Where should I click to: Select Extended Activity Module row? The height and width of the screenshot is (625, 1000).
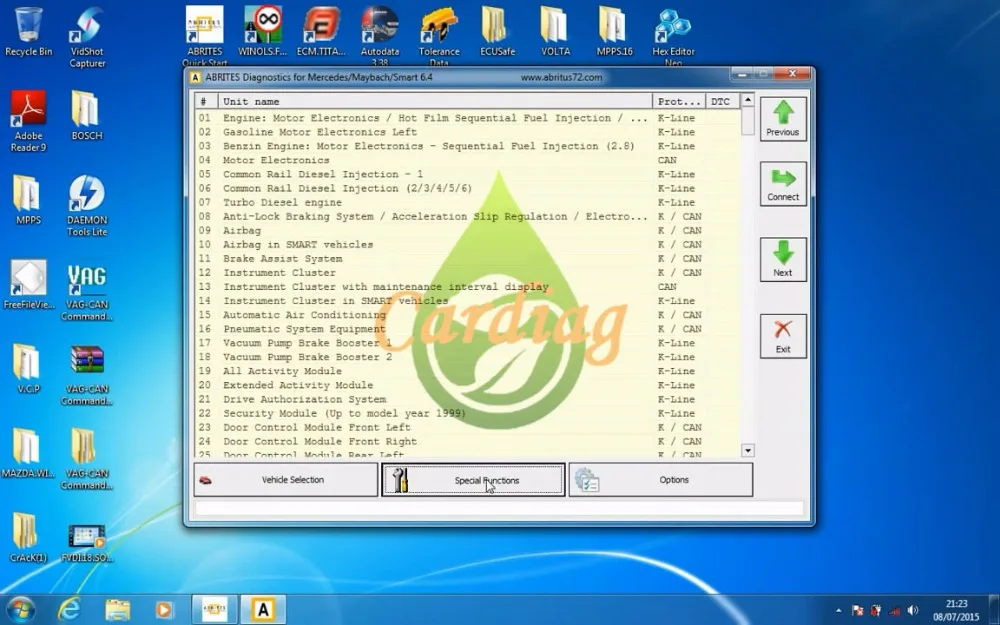coord(468,385)
